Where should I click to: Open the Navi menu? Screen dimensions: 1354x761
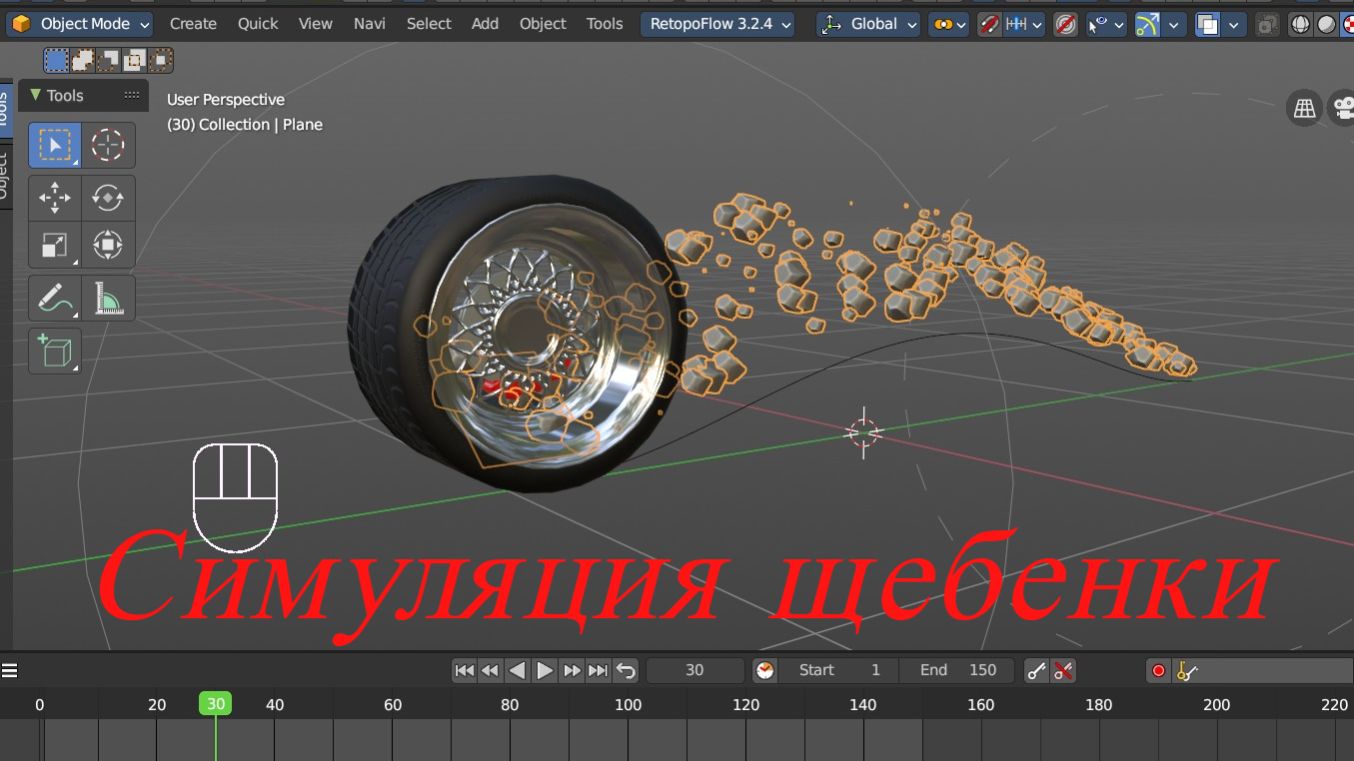tap(369, 24)
